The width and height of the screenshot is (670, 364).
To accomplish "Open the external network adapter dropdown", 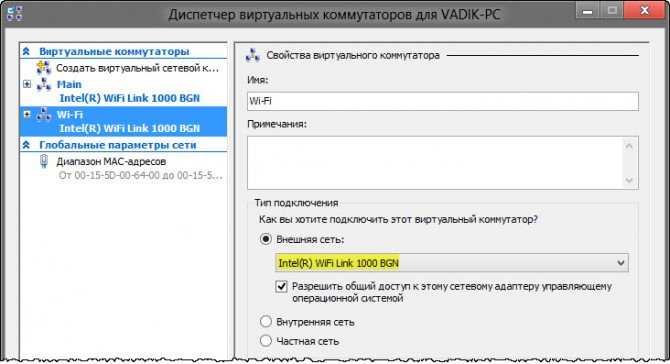I will (x=621, y=263).
